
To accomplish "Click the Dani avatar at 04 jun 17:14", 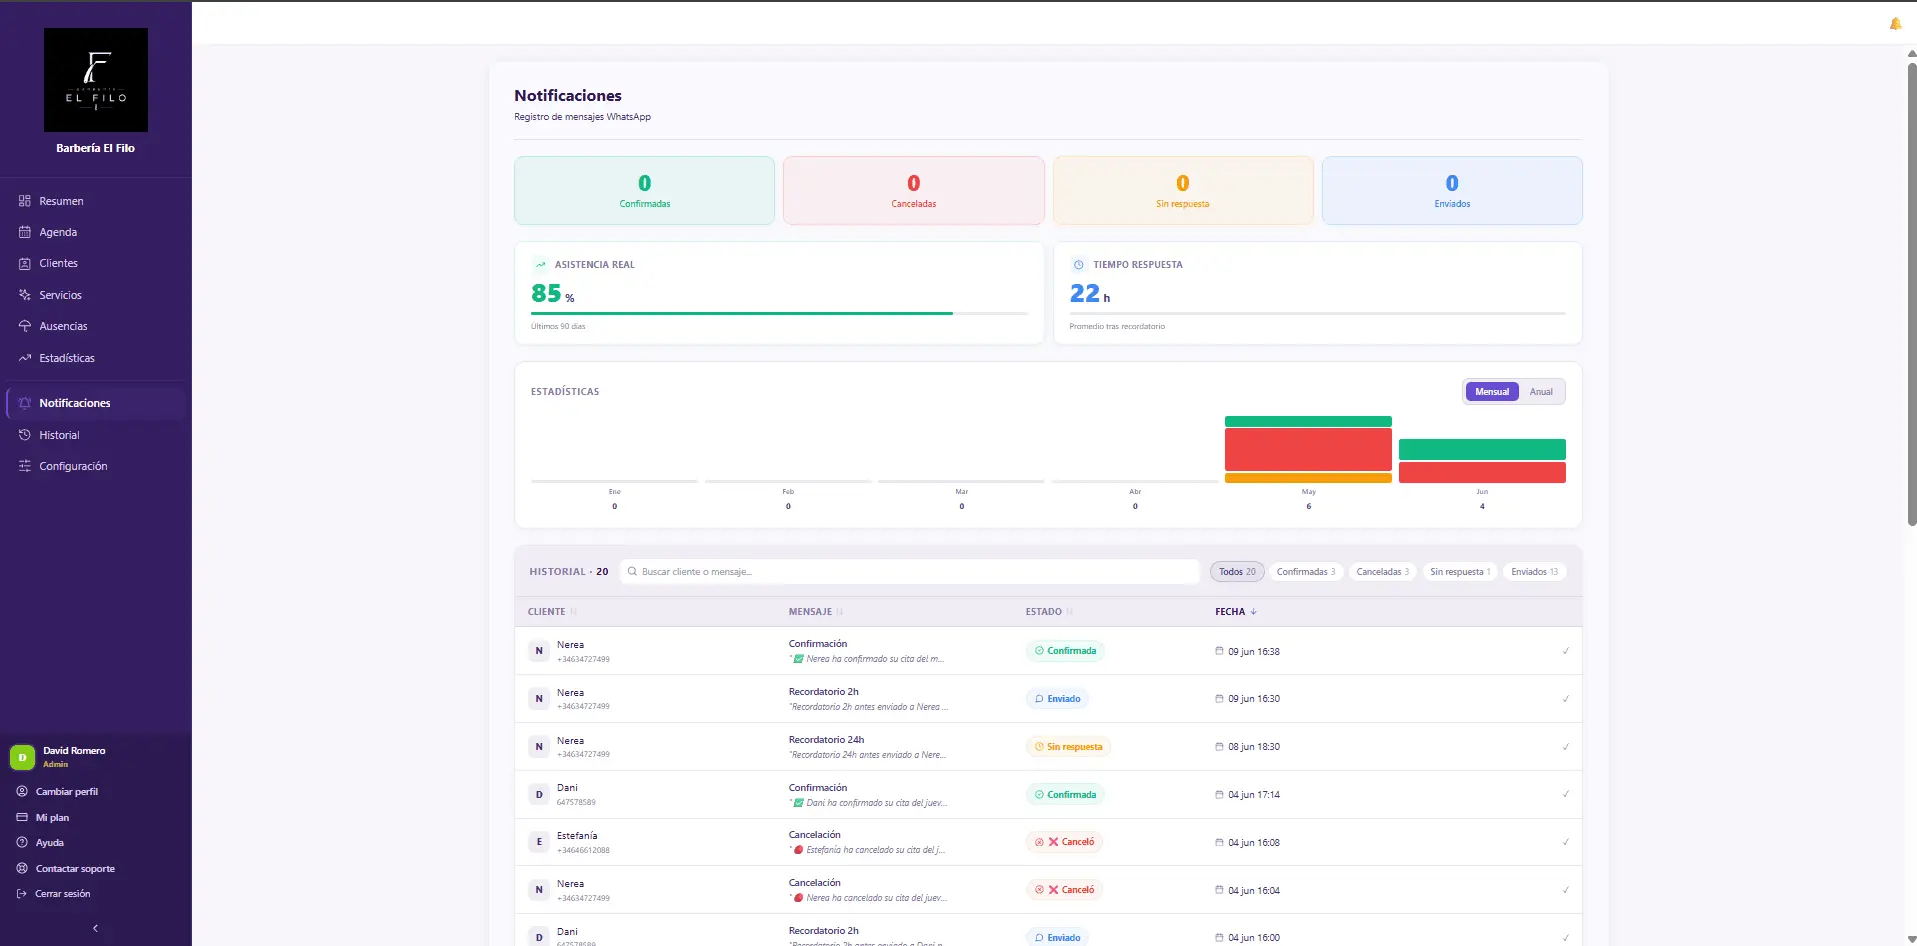I will [x=539, y=795].
